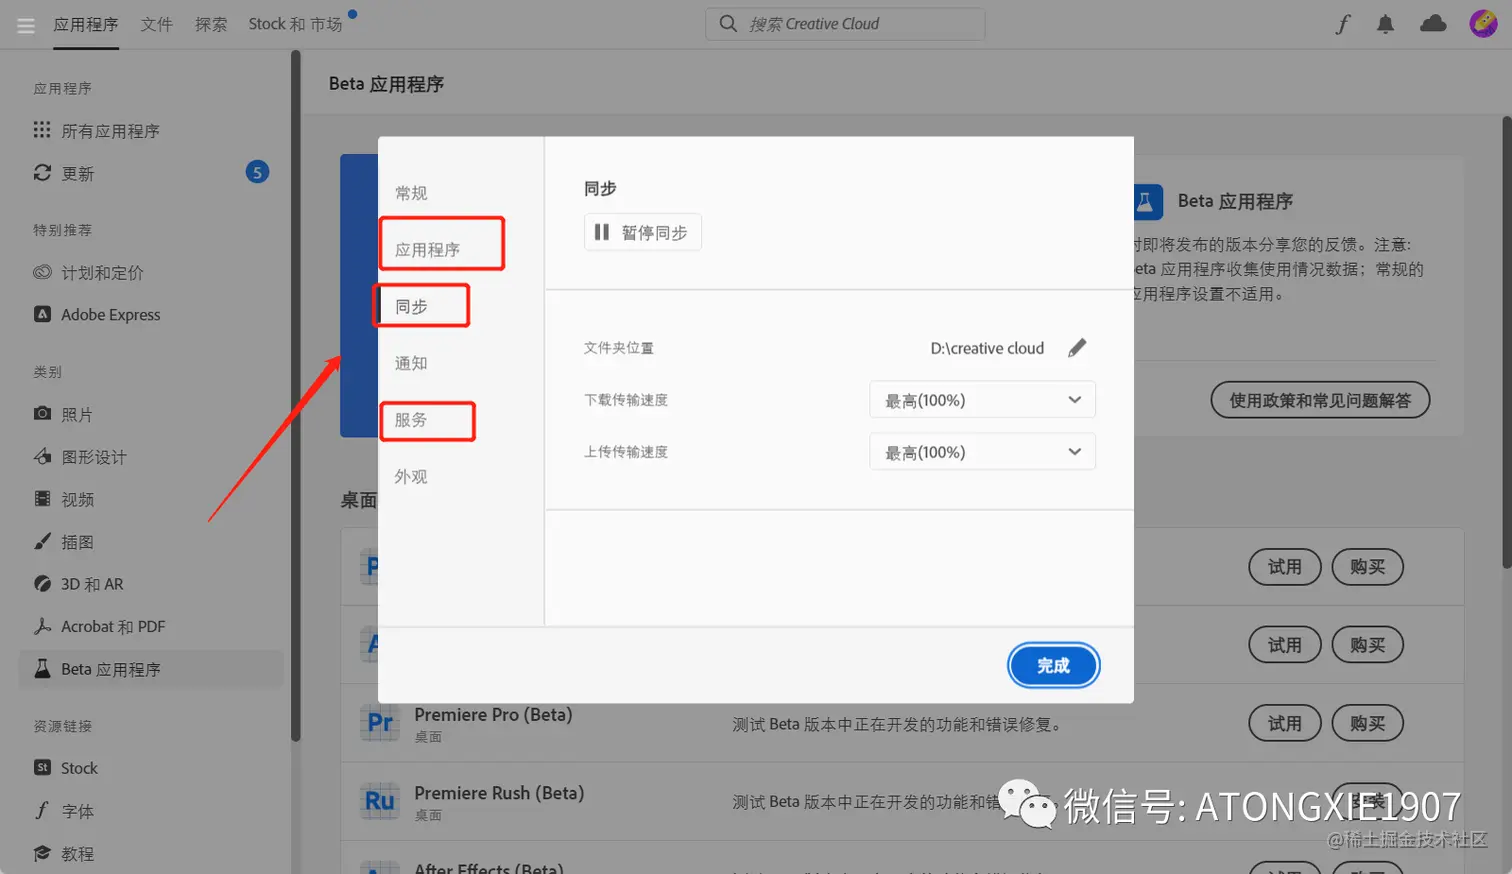
Task: Click the Updates refresh icon
Action: coord(42,173)
